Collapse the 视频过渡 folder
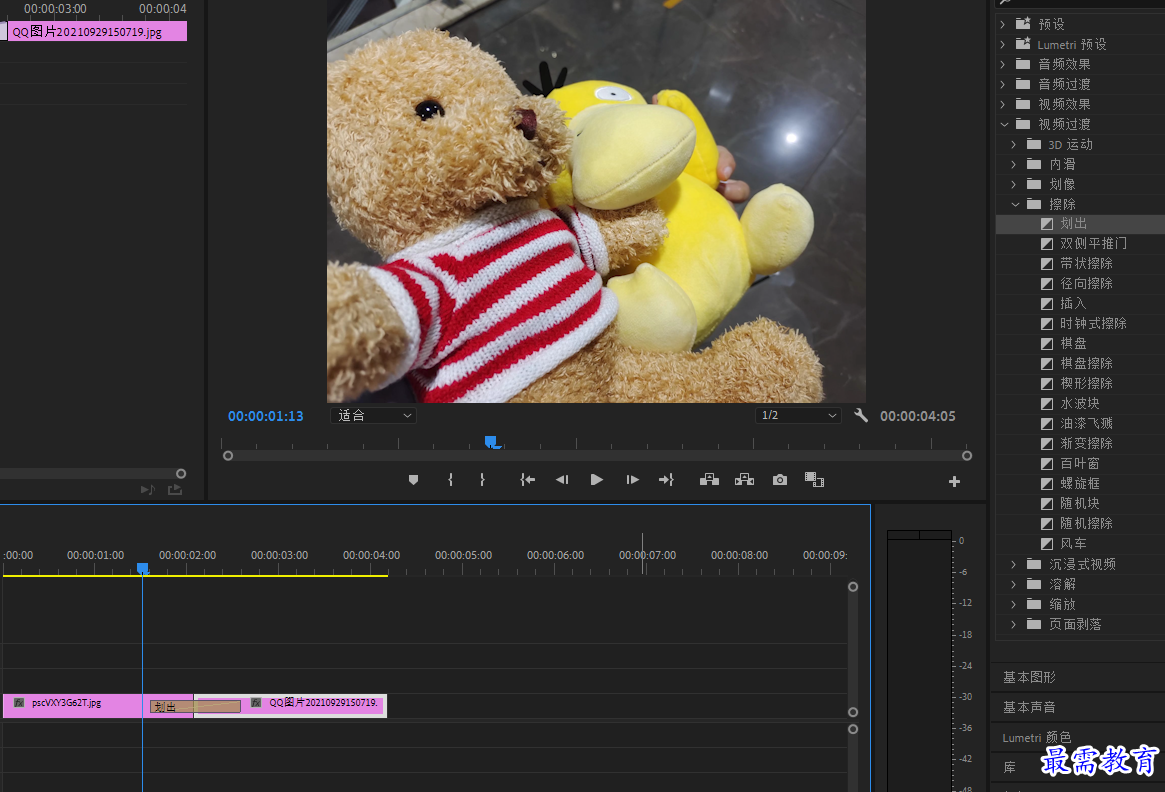This screenshot has height=792, width=1165. 1004,124
